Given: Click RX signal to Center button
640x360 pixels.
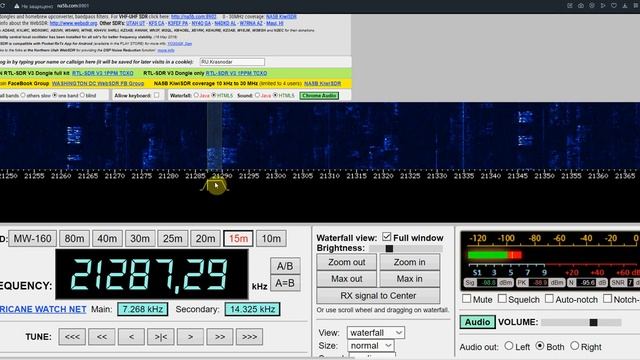Looking at the screenshot, I should tap(378, 296).
